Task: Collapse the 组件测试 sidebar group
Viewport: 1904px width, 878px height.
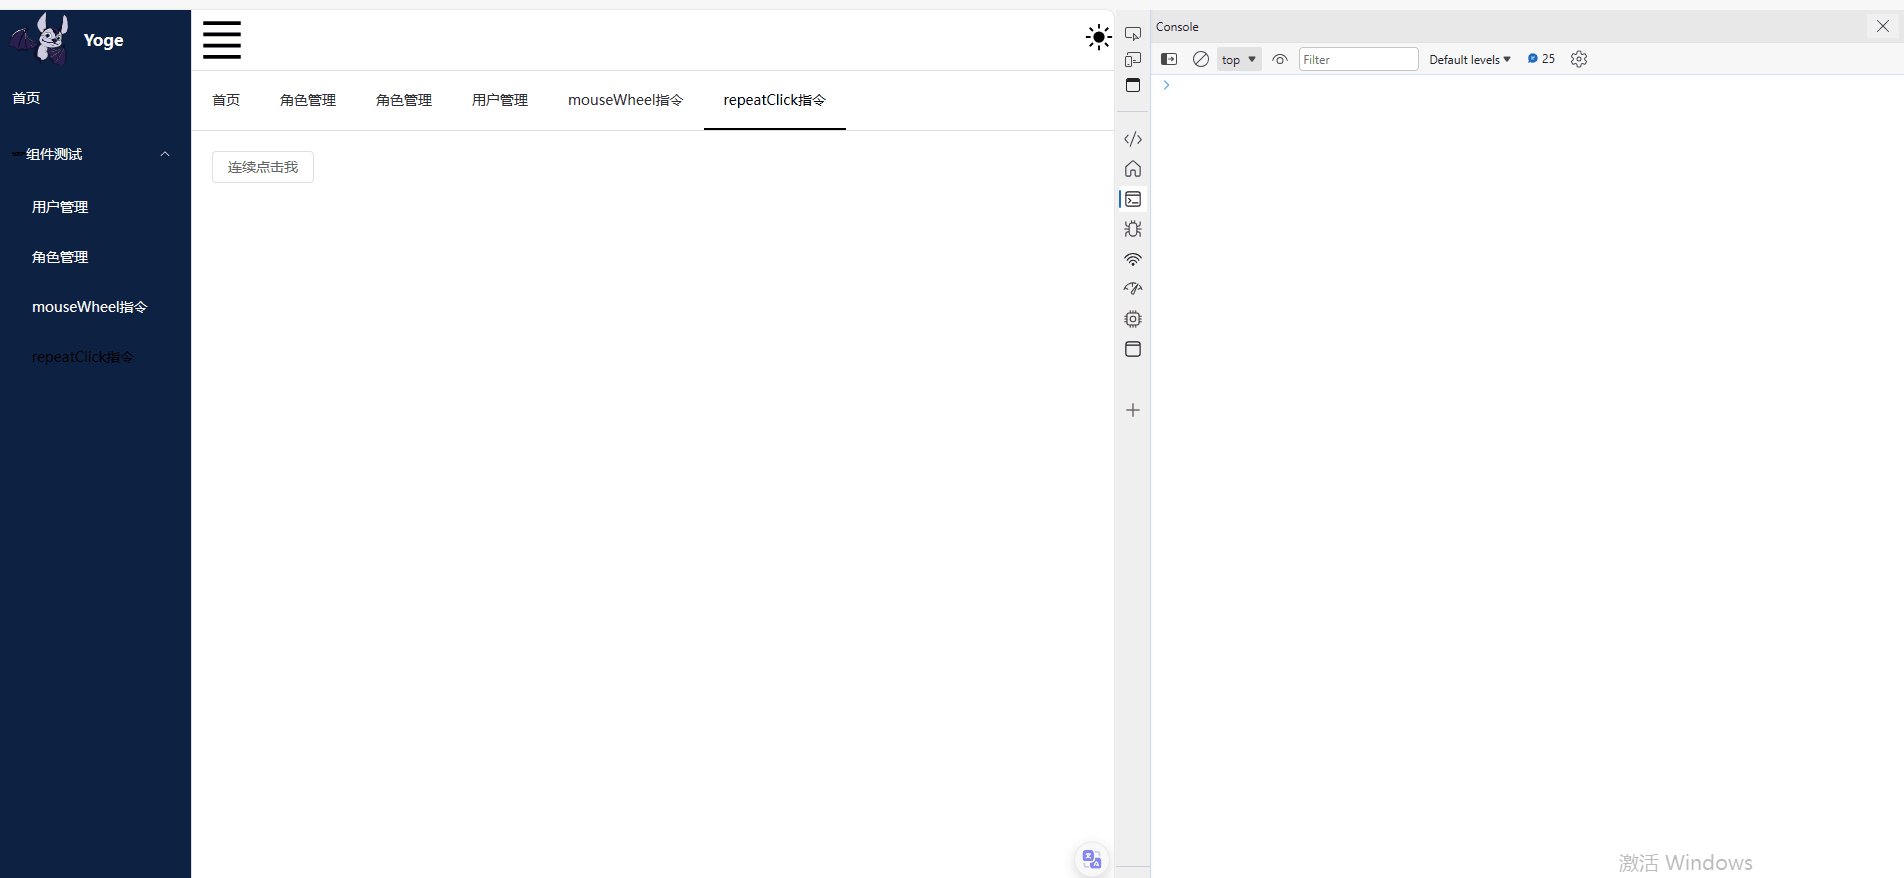Action: pyautogui.click(x=95, y=154)
